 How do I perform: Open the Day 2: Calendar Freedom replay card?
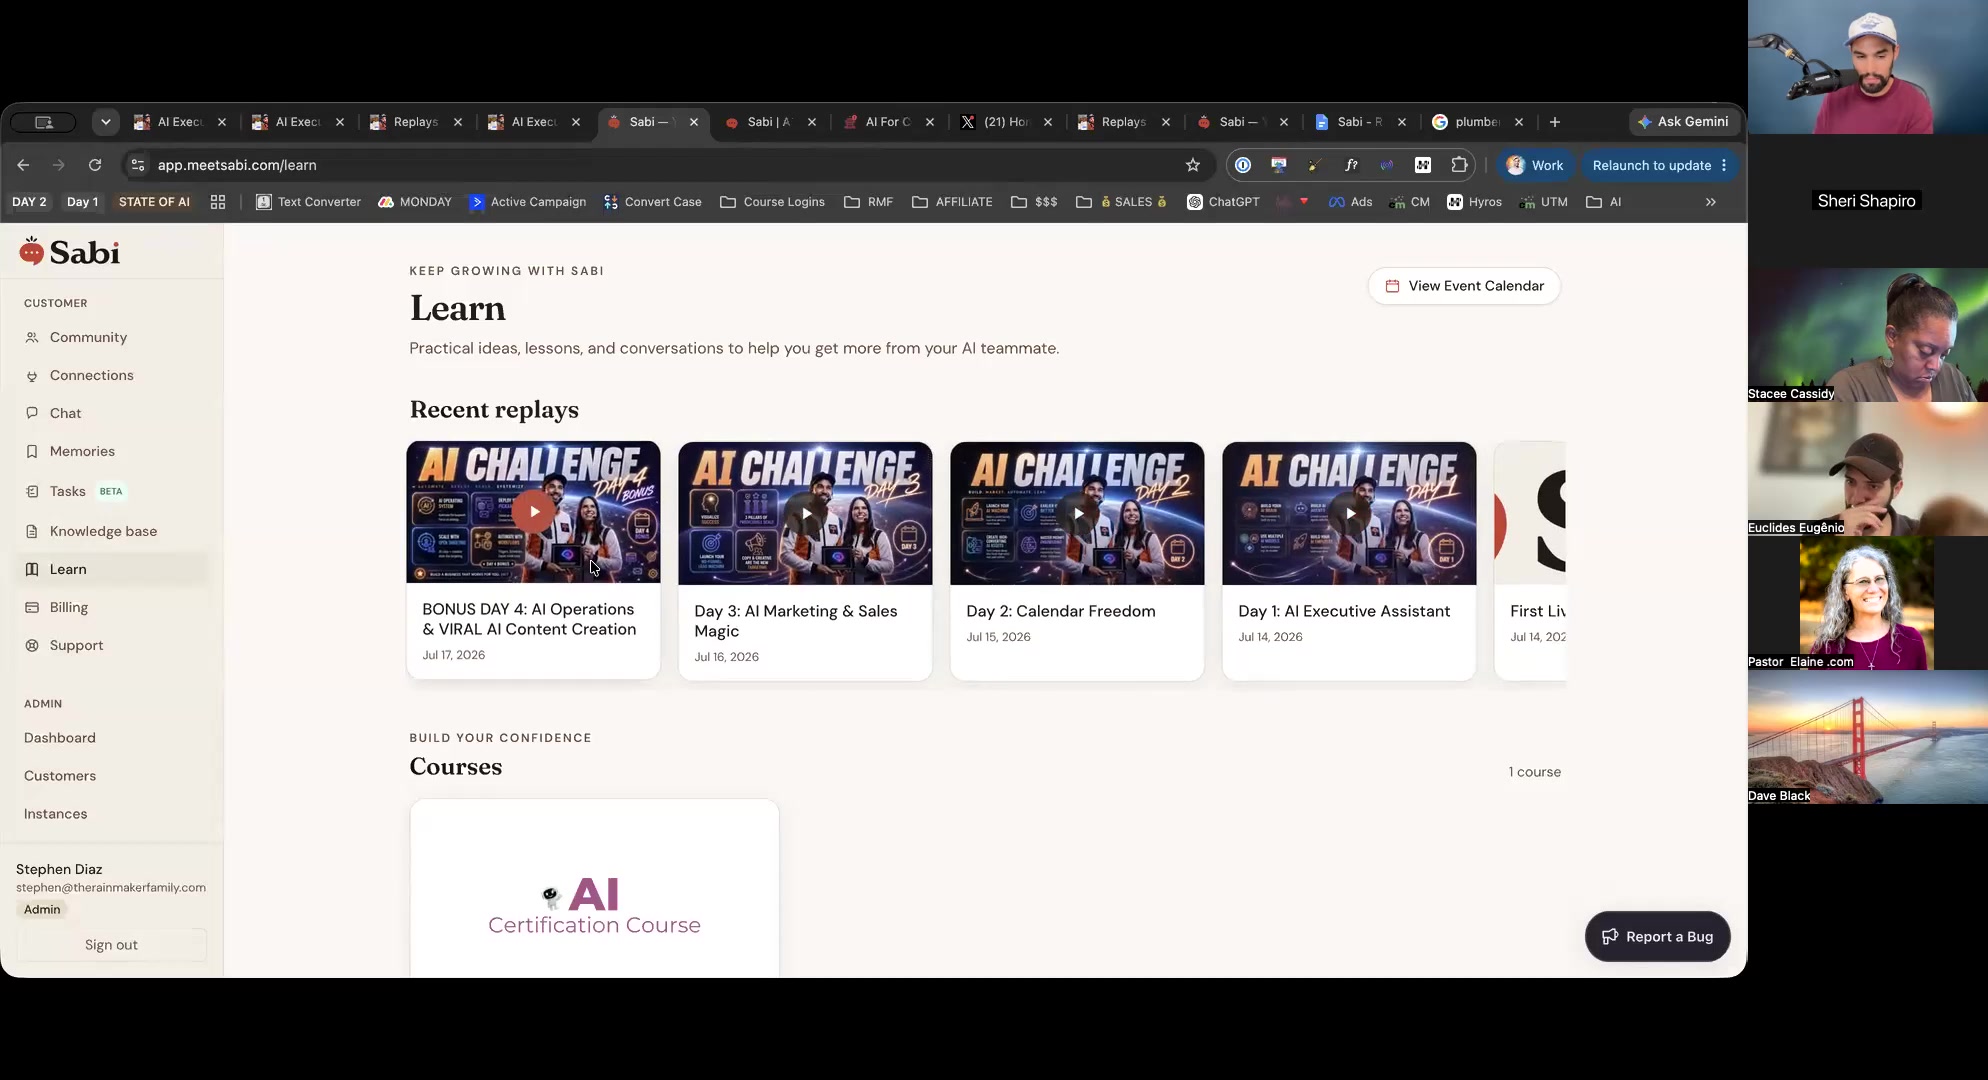1077,561
